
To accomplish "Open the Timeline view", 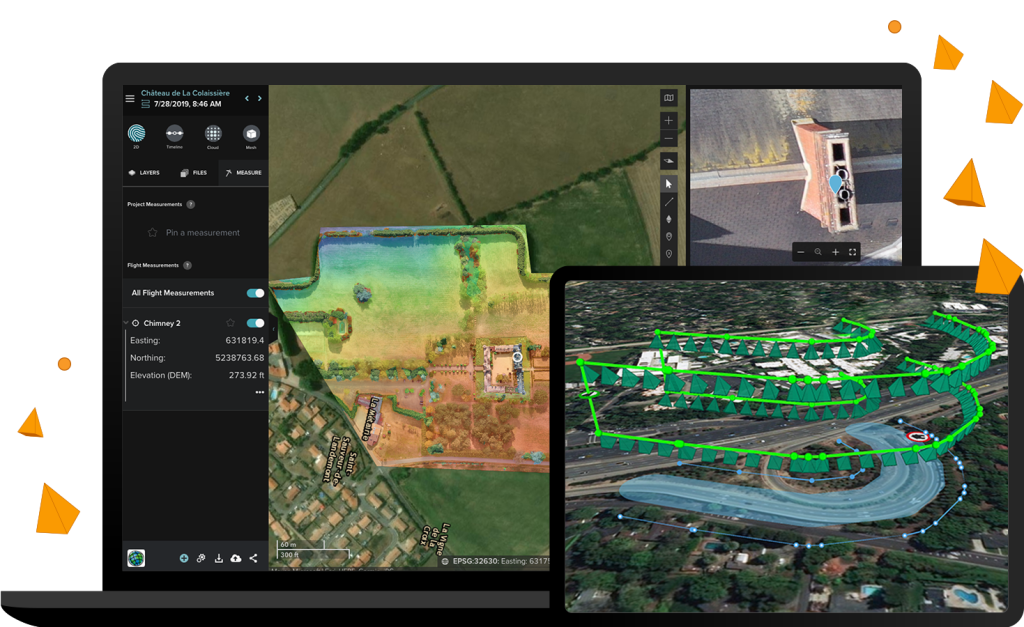I will 175,134.
